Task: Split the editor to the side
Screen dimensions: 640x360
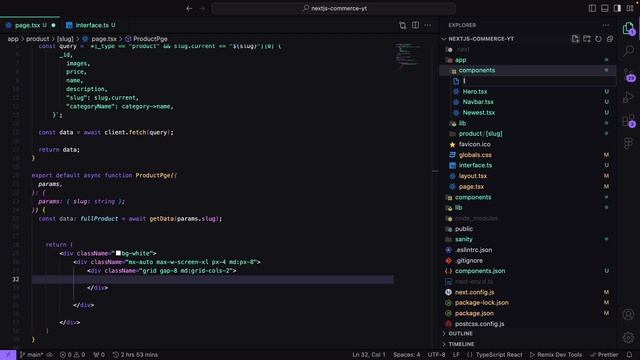Action: (415, 25)
